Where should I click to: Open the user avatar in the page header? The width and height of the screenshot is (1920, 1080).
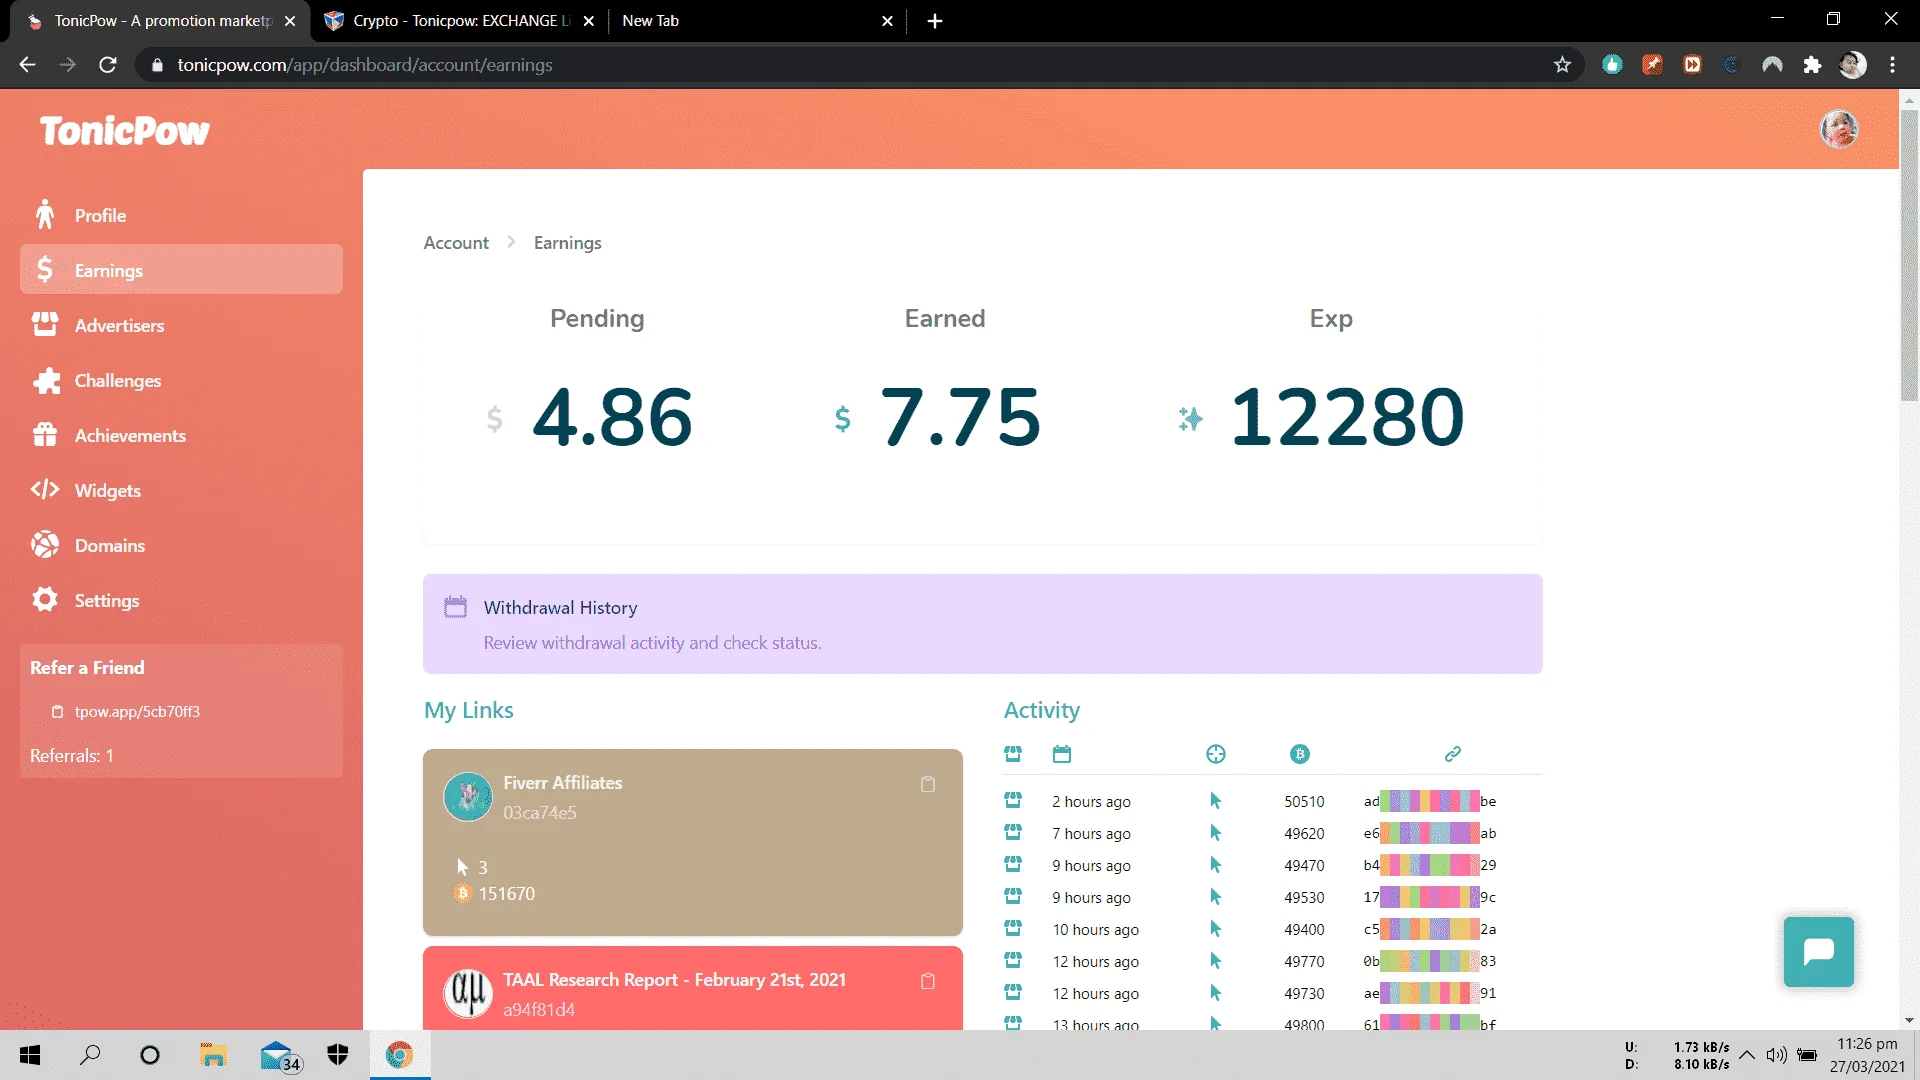tap(1839, 129)
